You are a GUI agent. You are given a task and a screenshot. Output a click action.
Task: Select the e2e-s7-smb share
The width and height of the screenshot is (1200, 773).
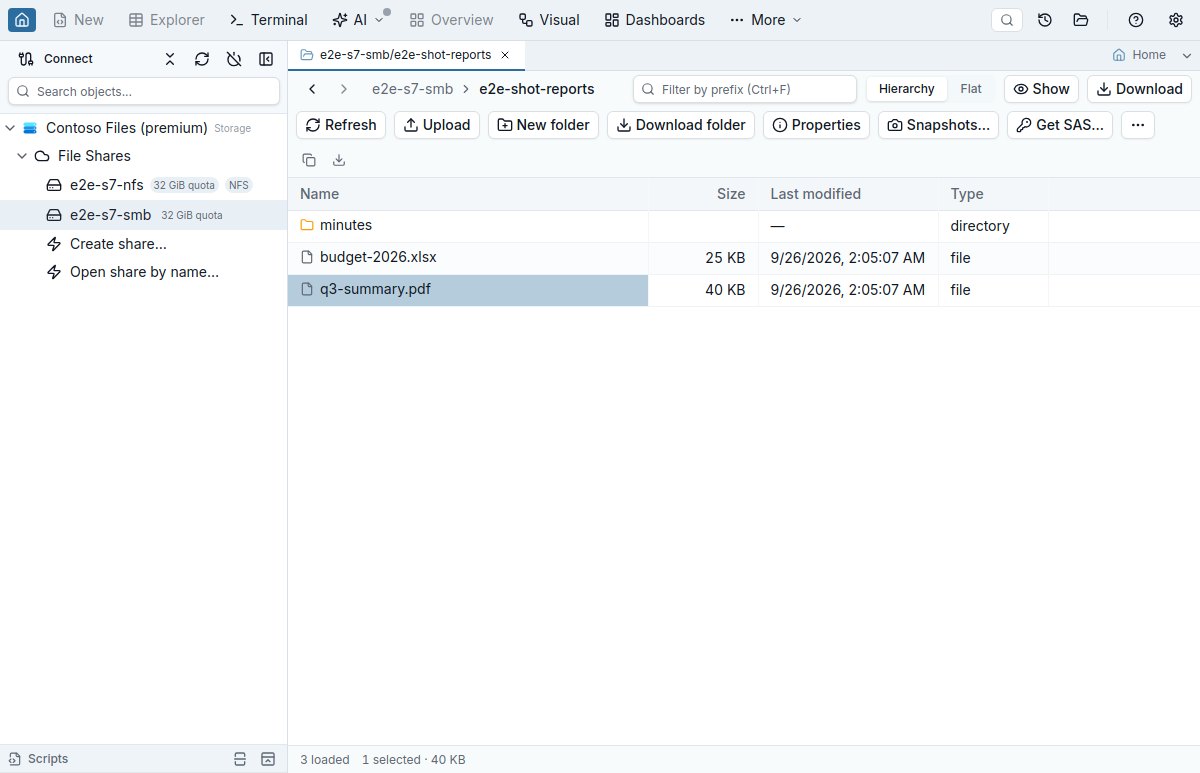pos(144,215)
